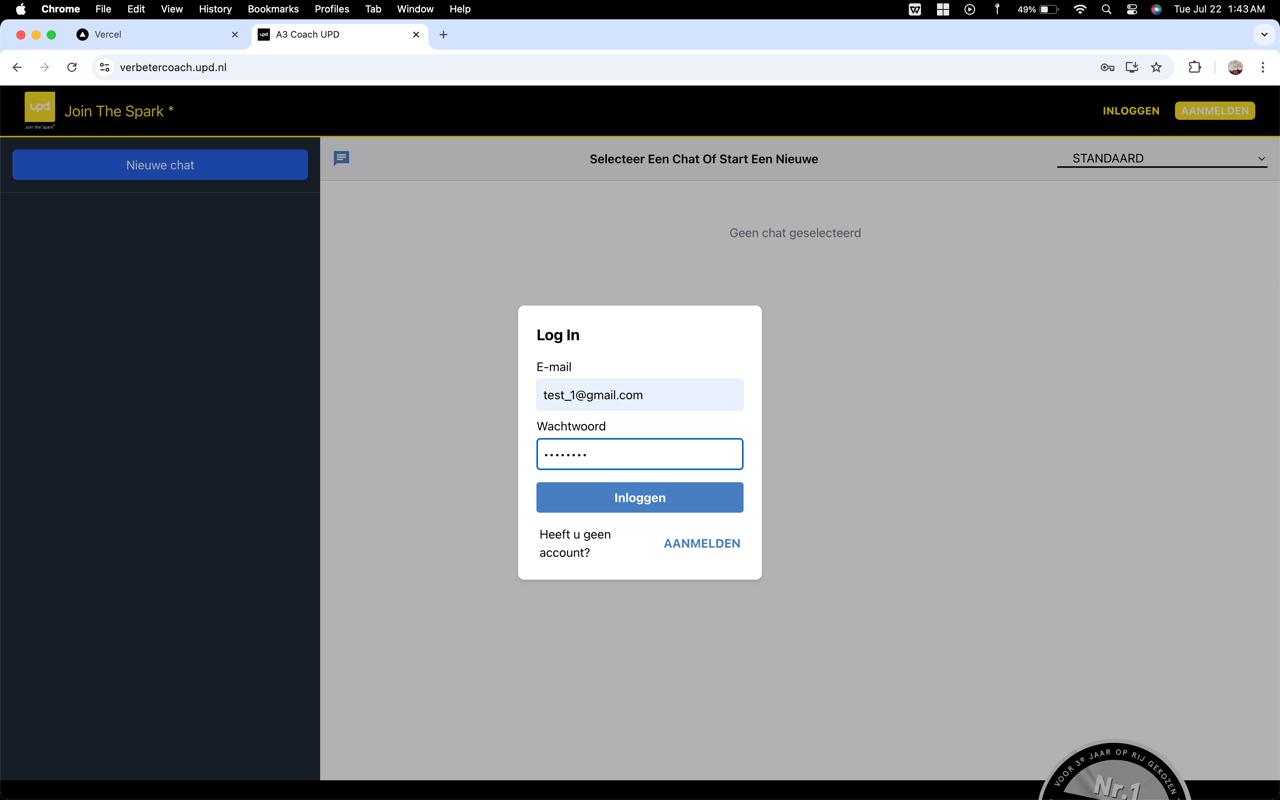Start a Nieuwe chat
This screenshot has width=1280, height=800.
click(x=159, y=164)
